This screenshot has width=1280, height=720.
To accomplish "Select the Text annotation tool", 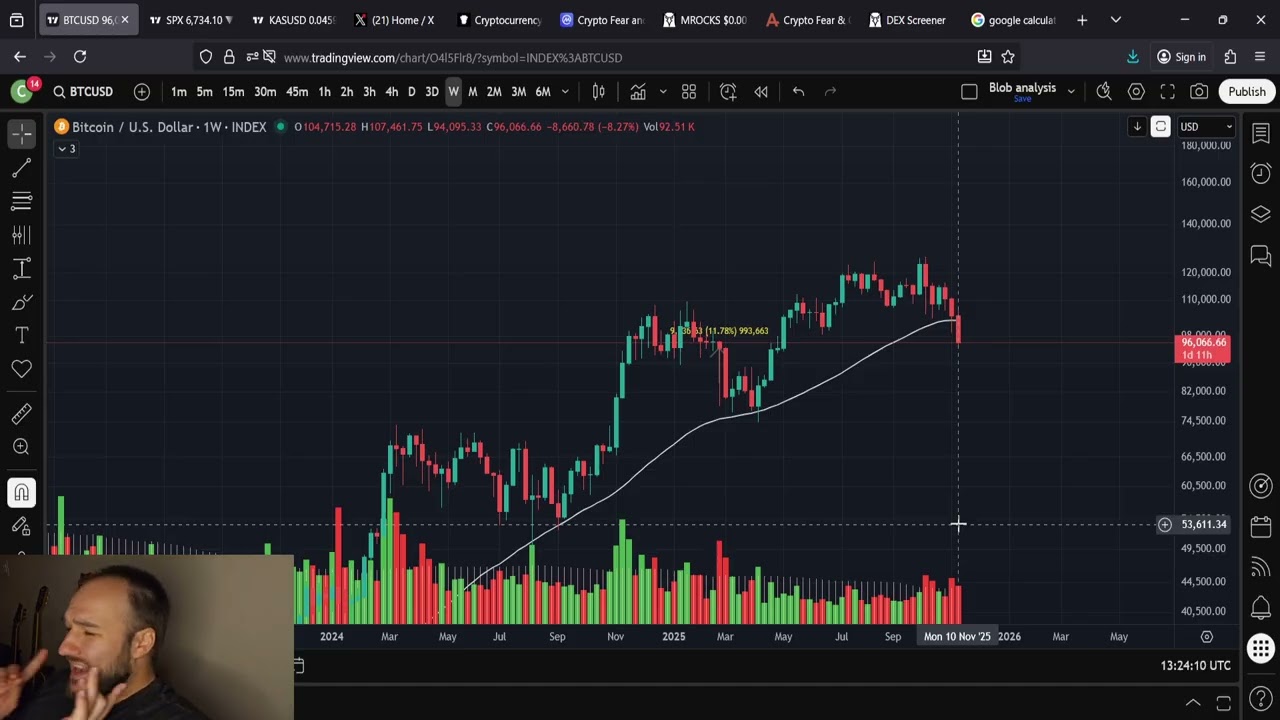I will 21,336.
